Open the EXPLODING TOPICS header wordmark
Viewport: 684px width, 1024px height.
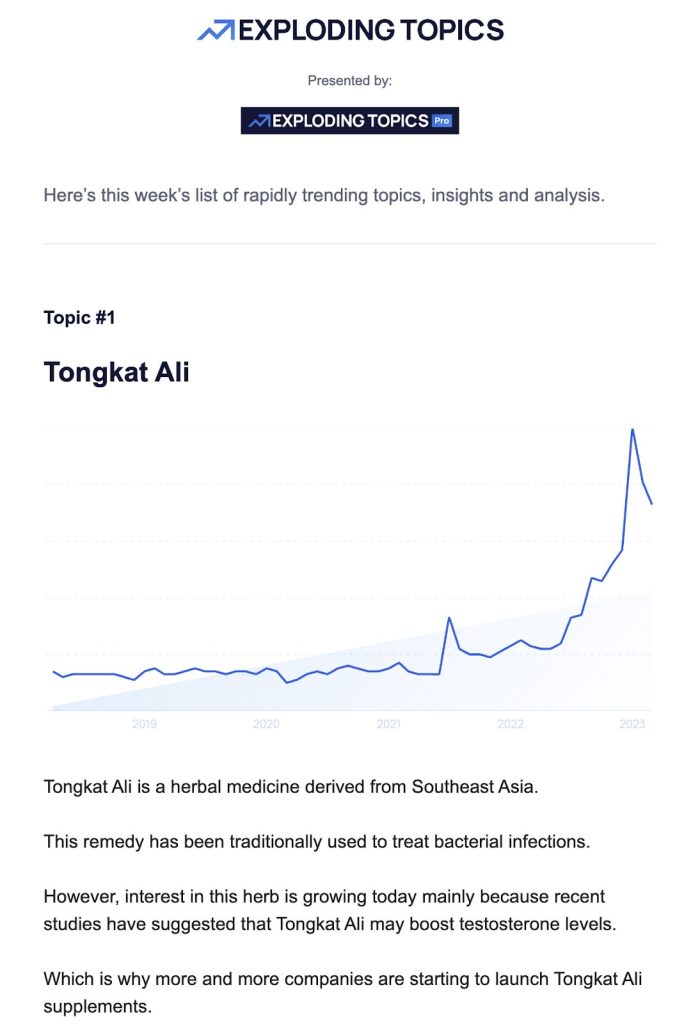pos(371,31)
